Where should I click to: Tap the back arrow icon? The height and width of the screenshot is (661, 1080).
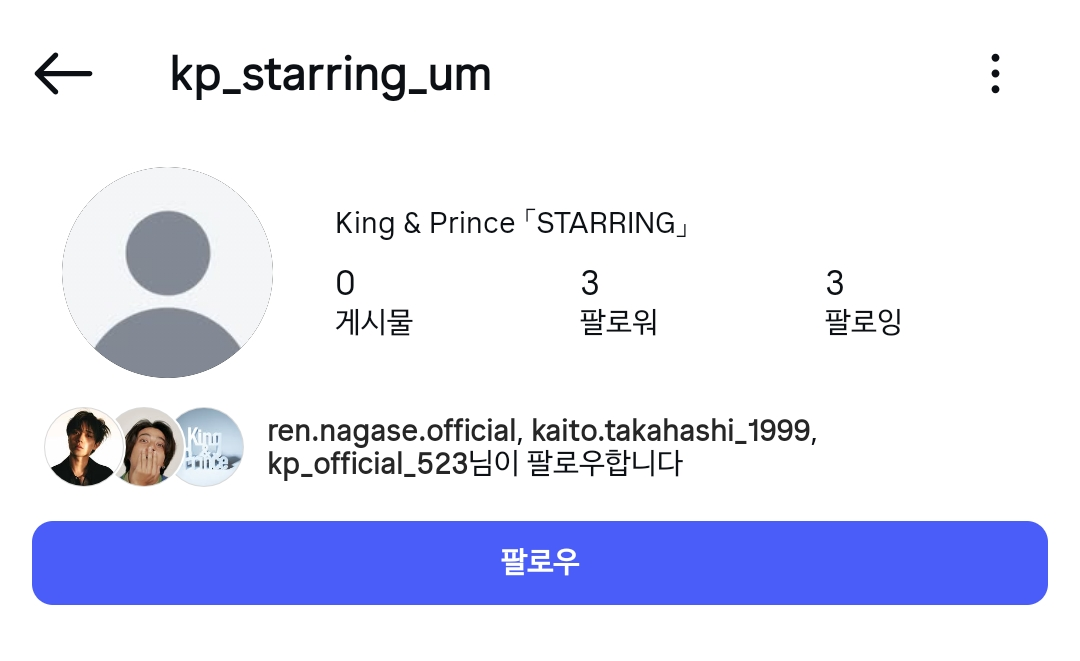click(x=63, y=74)
